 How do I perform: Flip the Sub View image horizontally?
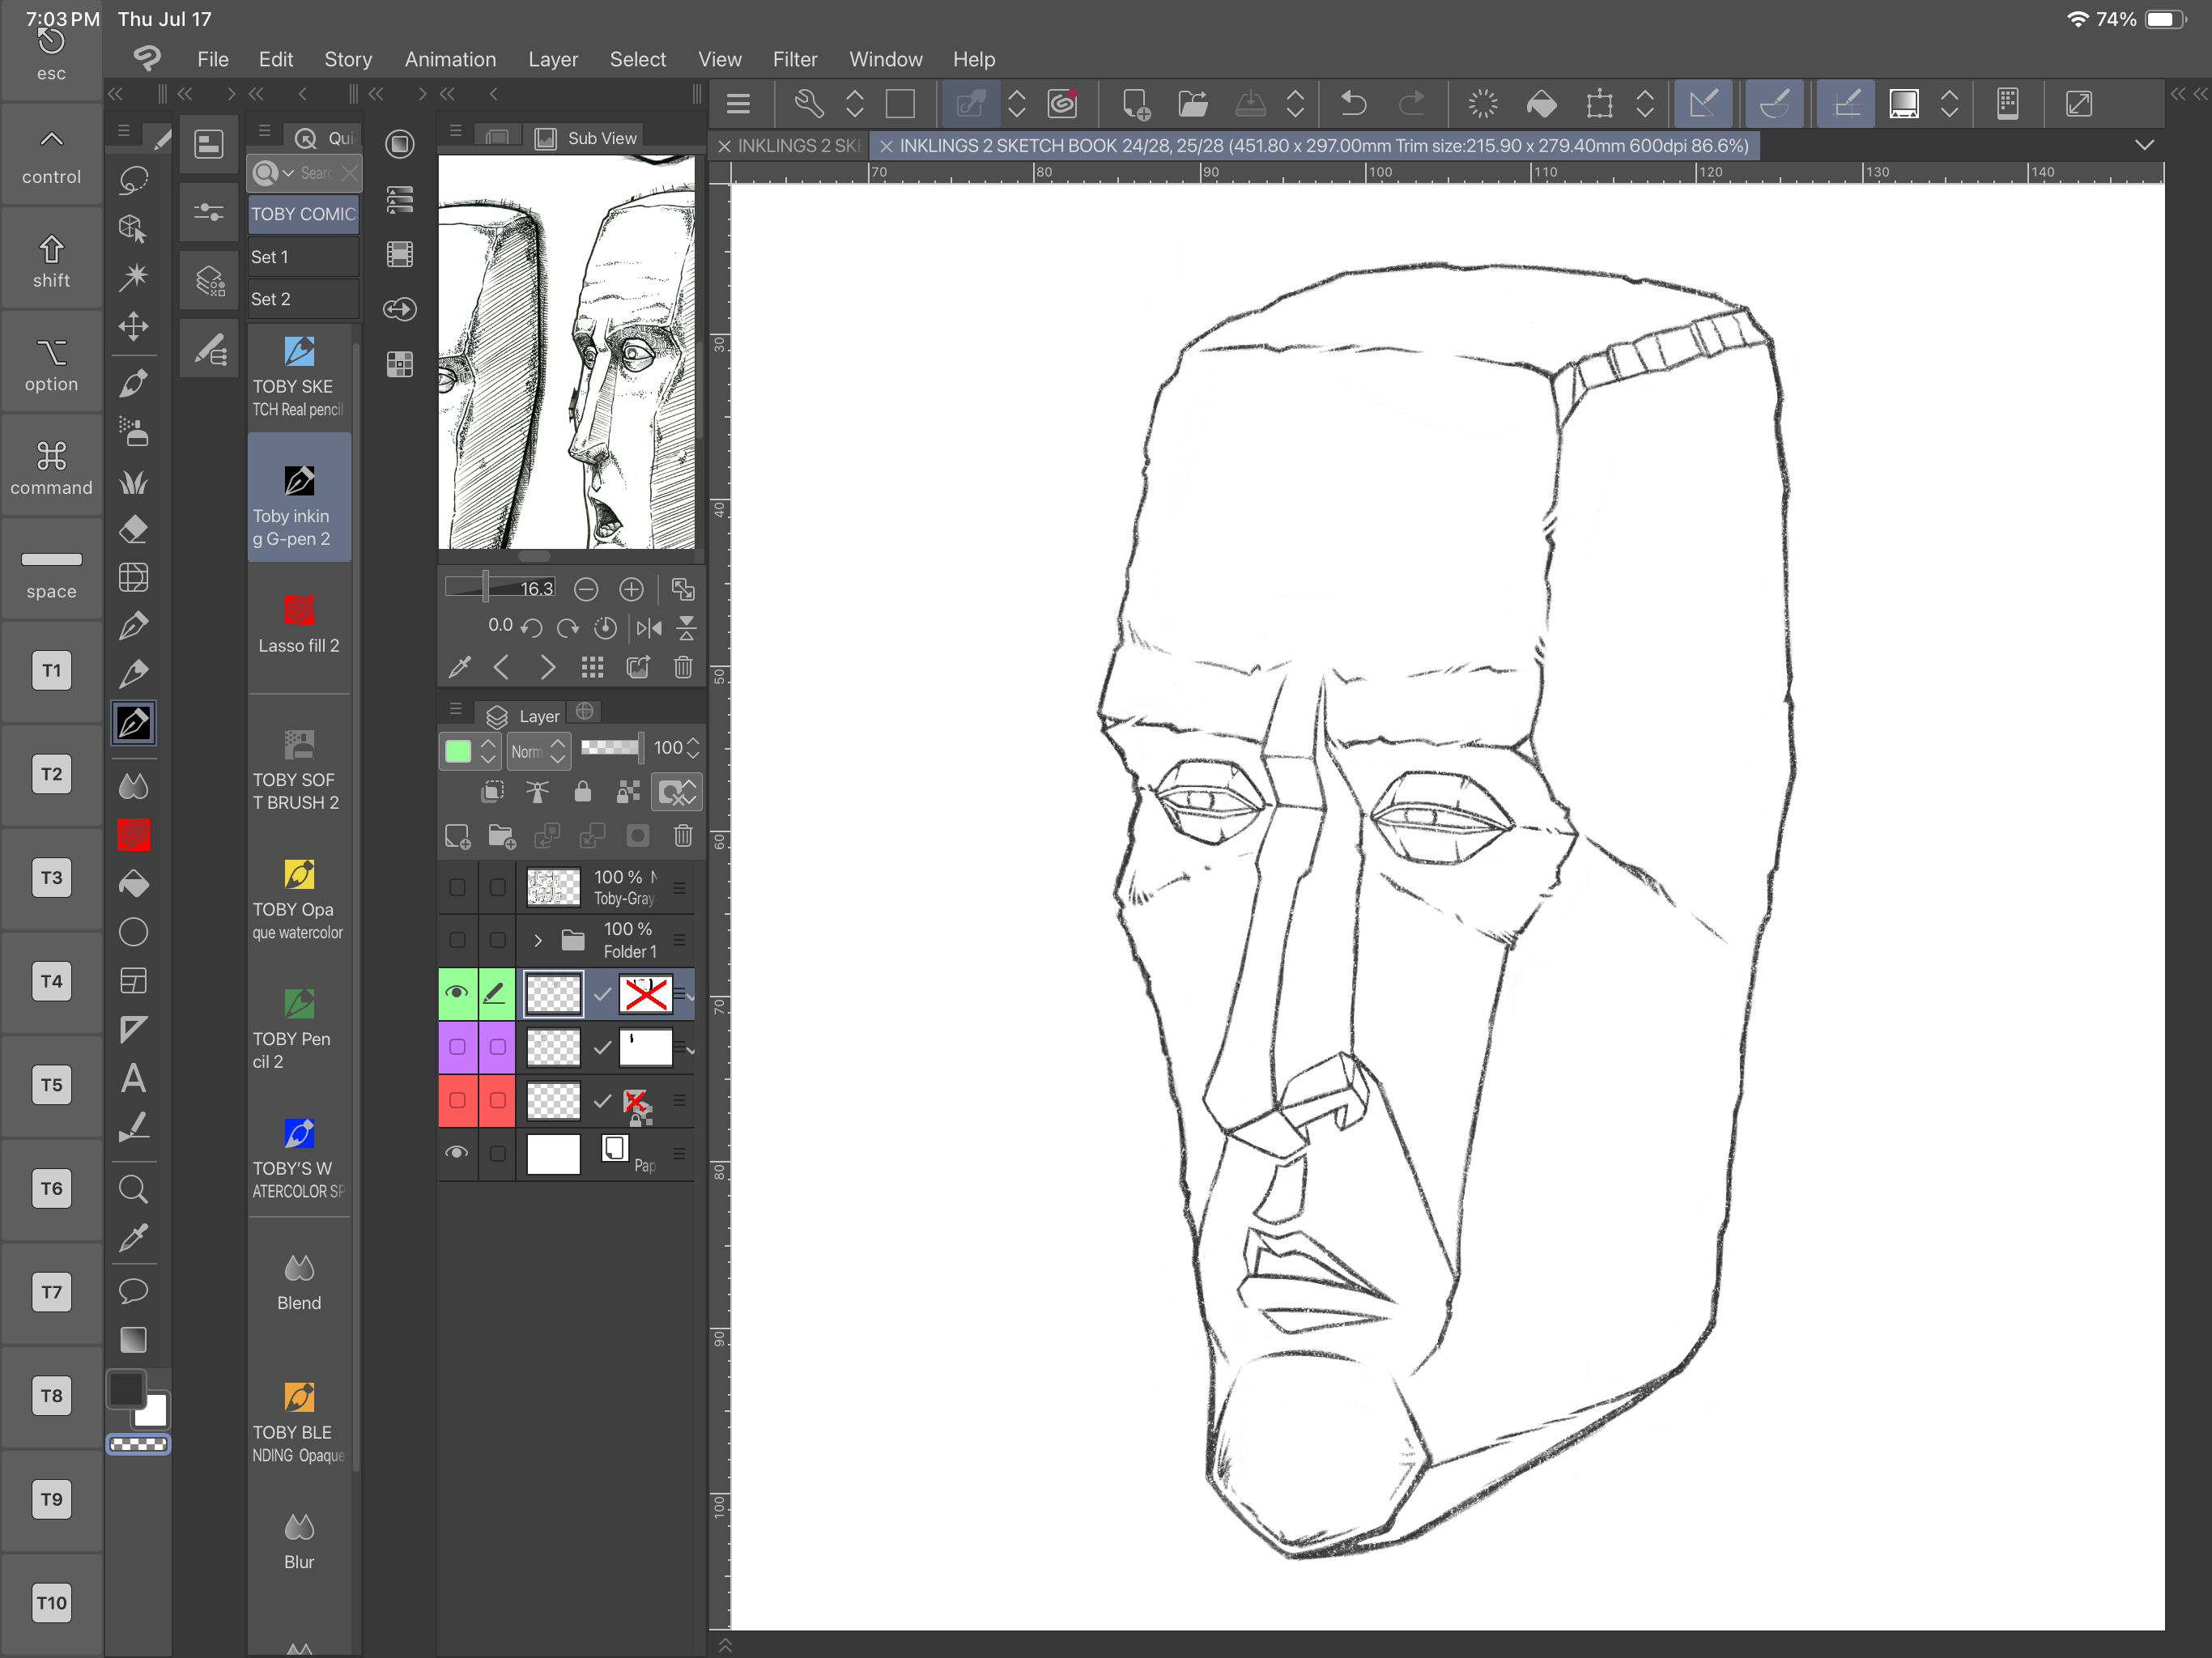(x=649, y=628)
